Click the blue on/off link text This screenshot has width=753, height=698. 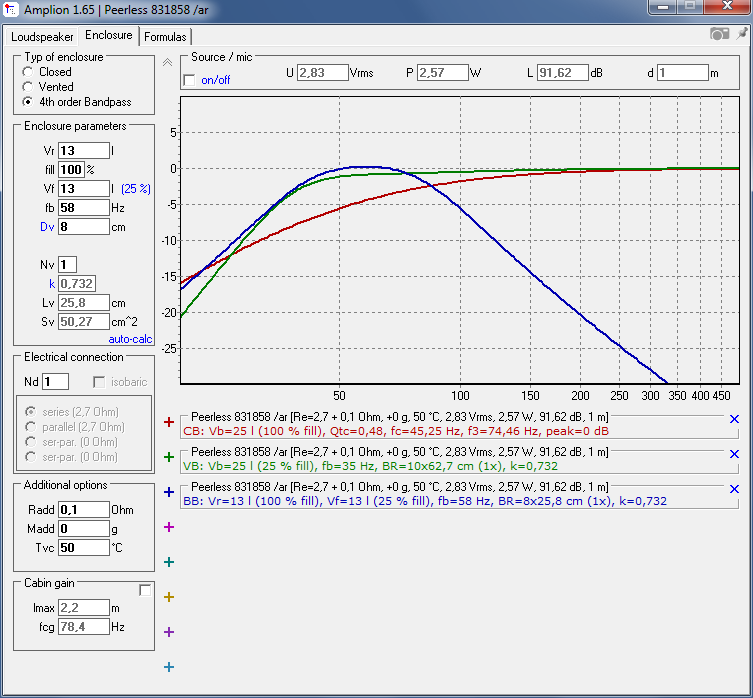[x=216, y=80]
